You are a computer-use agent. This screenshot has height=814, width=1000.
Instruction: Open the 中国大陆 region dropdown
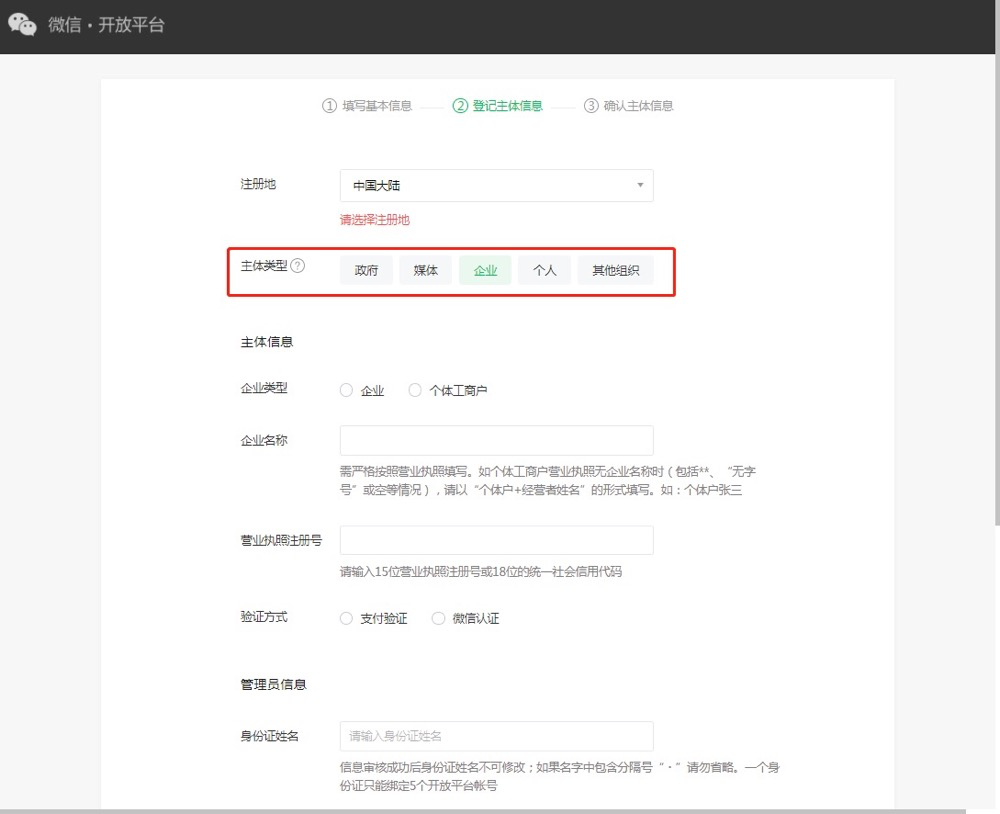[497, 185]
